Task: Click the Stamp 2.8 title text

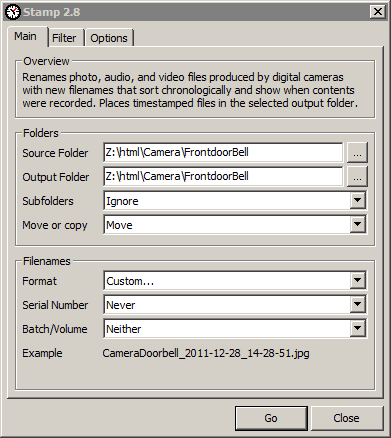Action: [x=51, y=12]
